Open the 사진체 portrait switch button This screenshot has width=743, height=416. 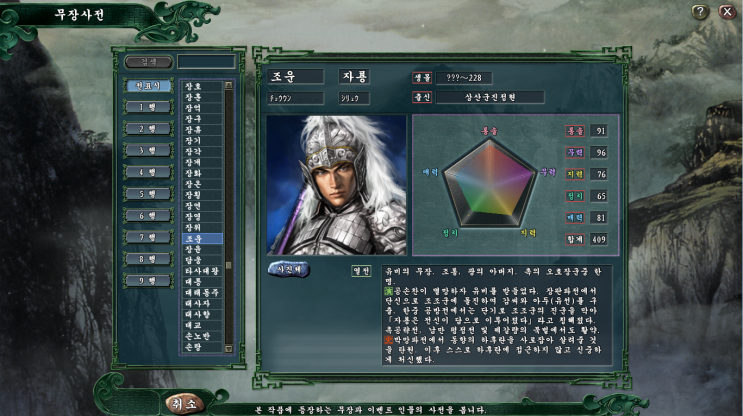point(289,270)
